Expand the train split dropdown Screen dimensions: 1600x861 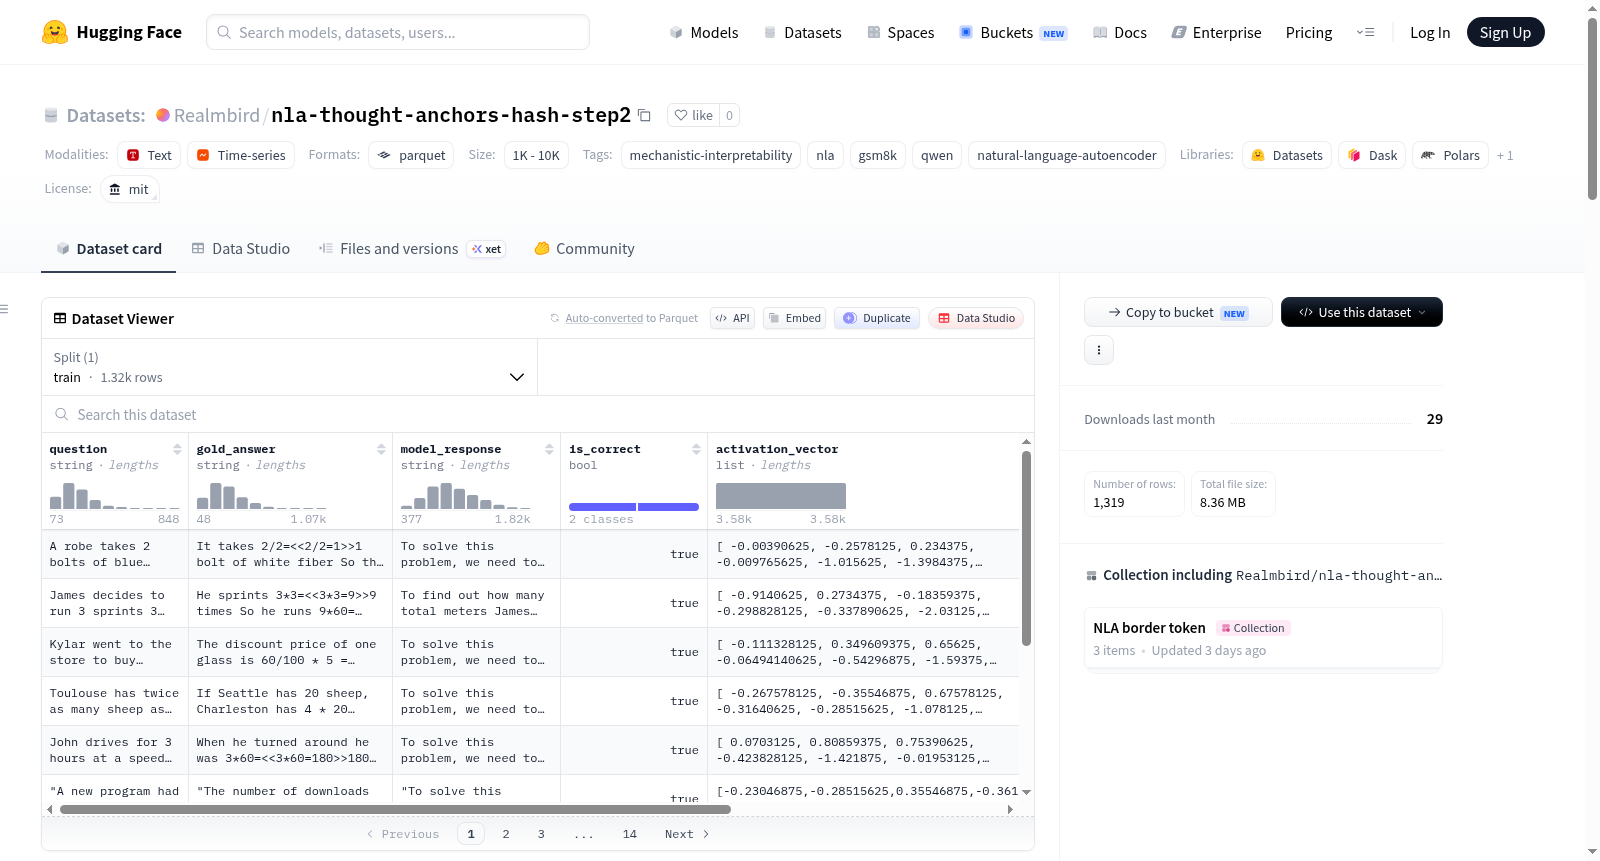[x=289, y=367]
